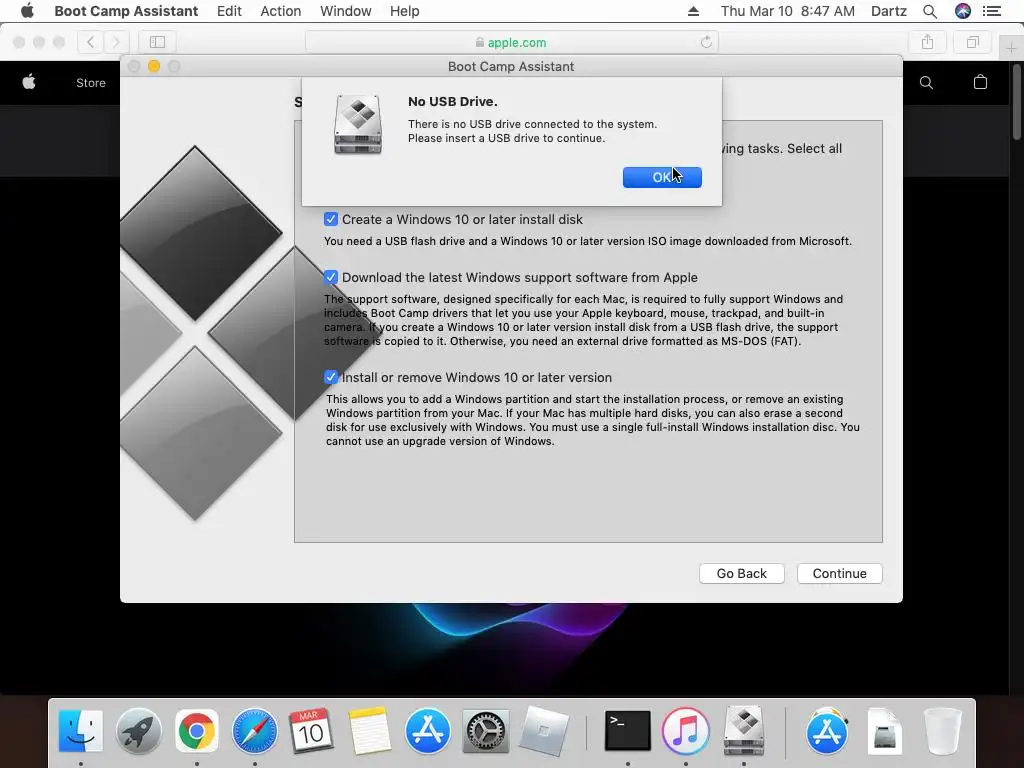Click the date and time in menu bar

pos(788,11)
